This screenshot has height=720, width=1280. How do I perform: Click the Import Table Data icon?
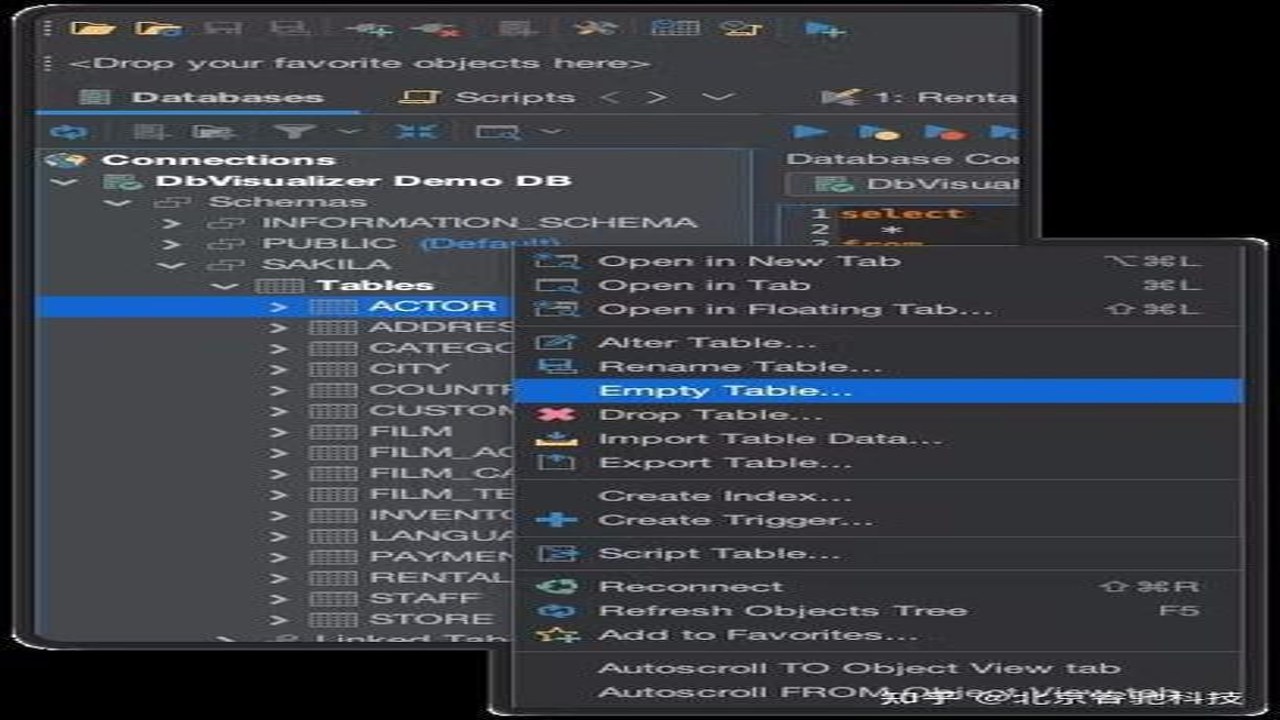click(557, 438)
